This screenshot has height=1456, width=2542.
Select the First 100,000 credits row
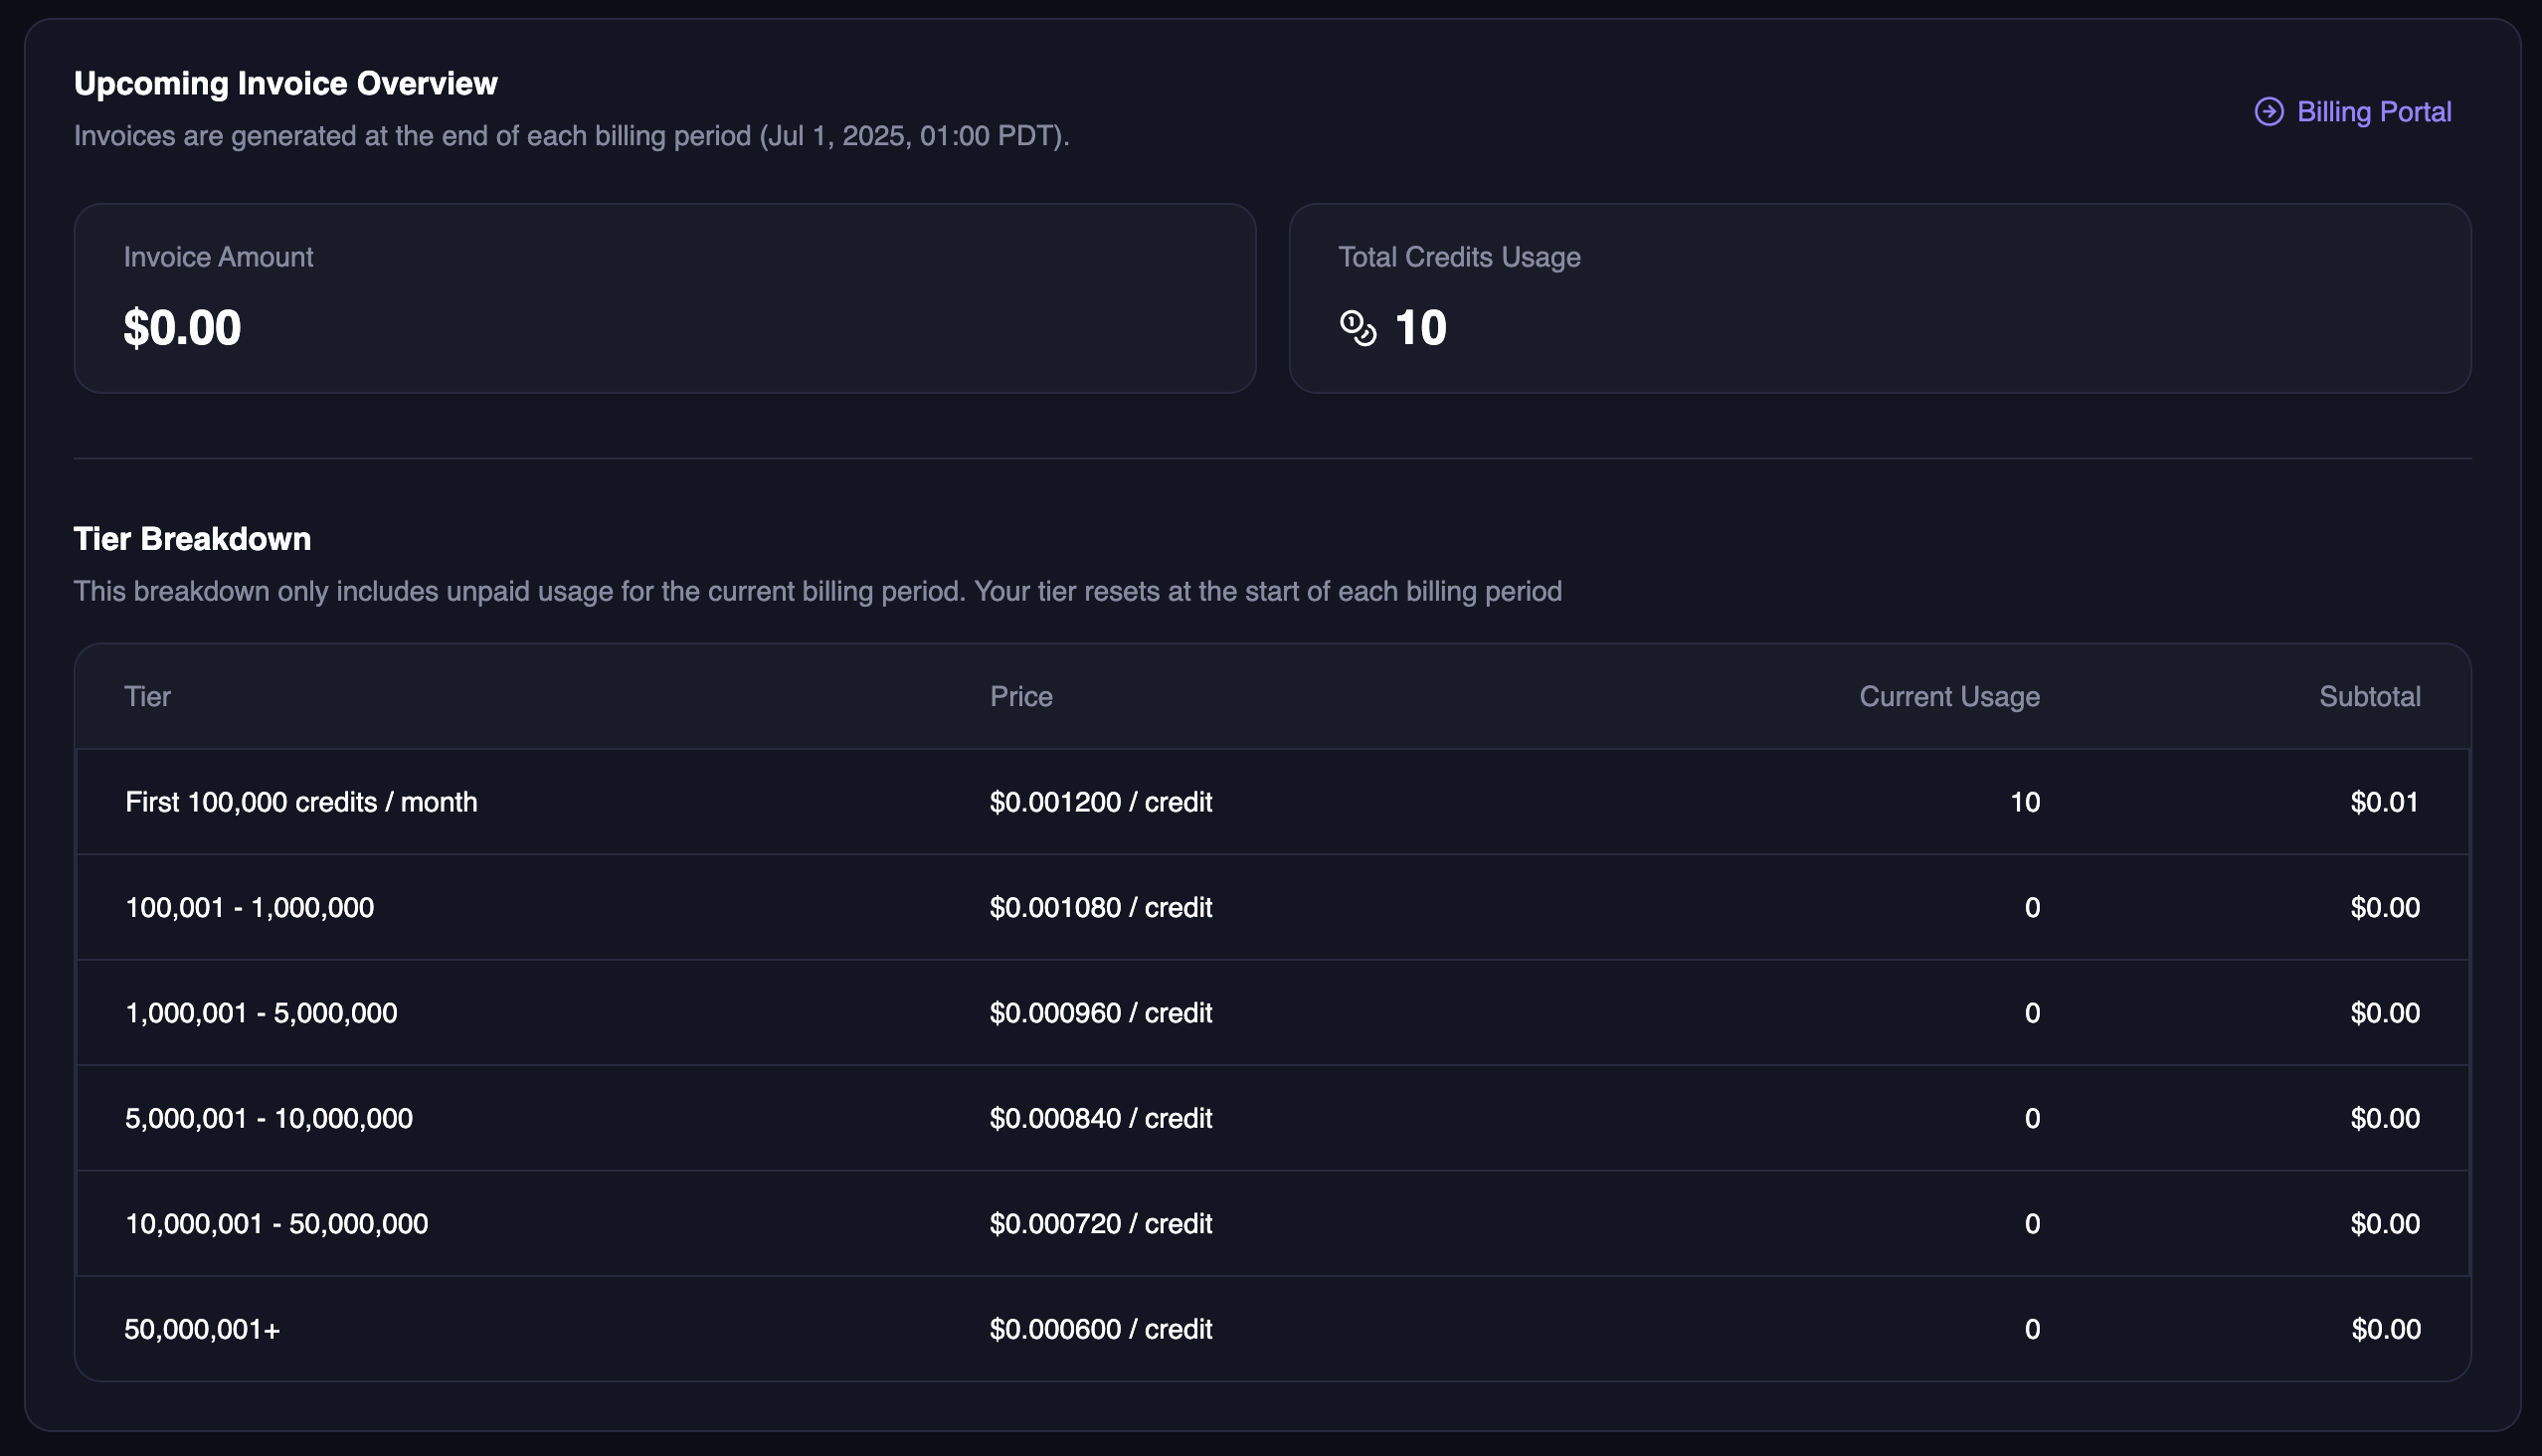(300, 802)
